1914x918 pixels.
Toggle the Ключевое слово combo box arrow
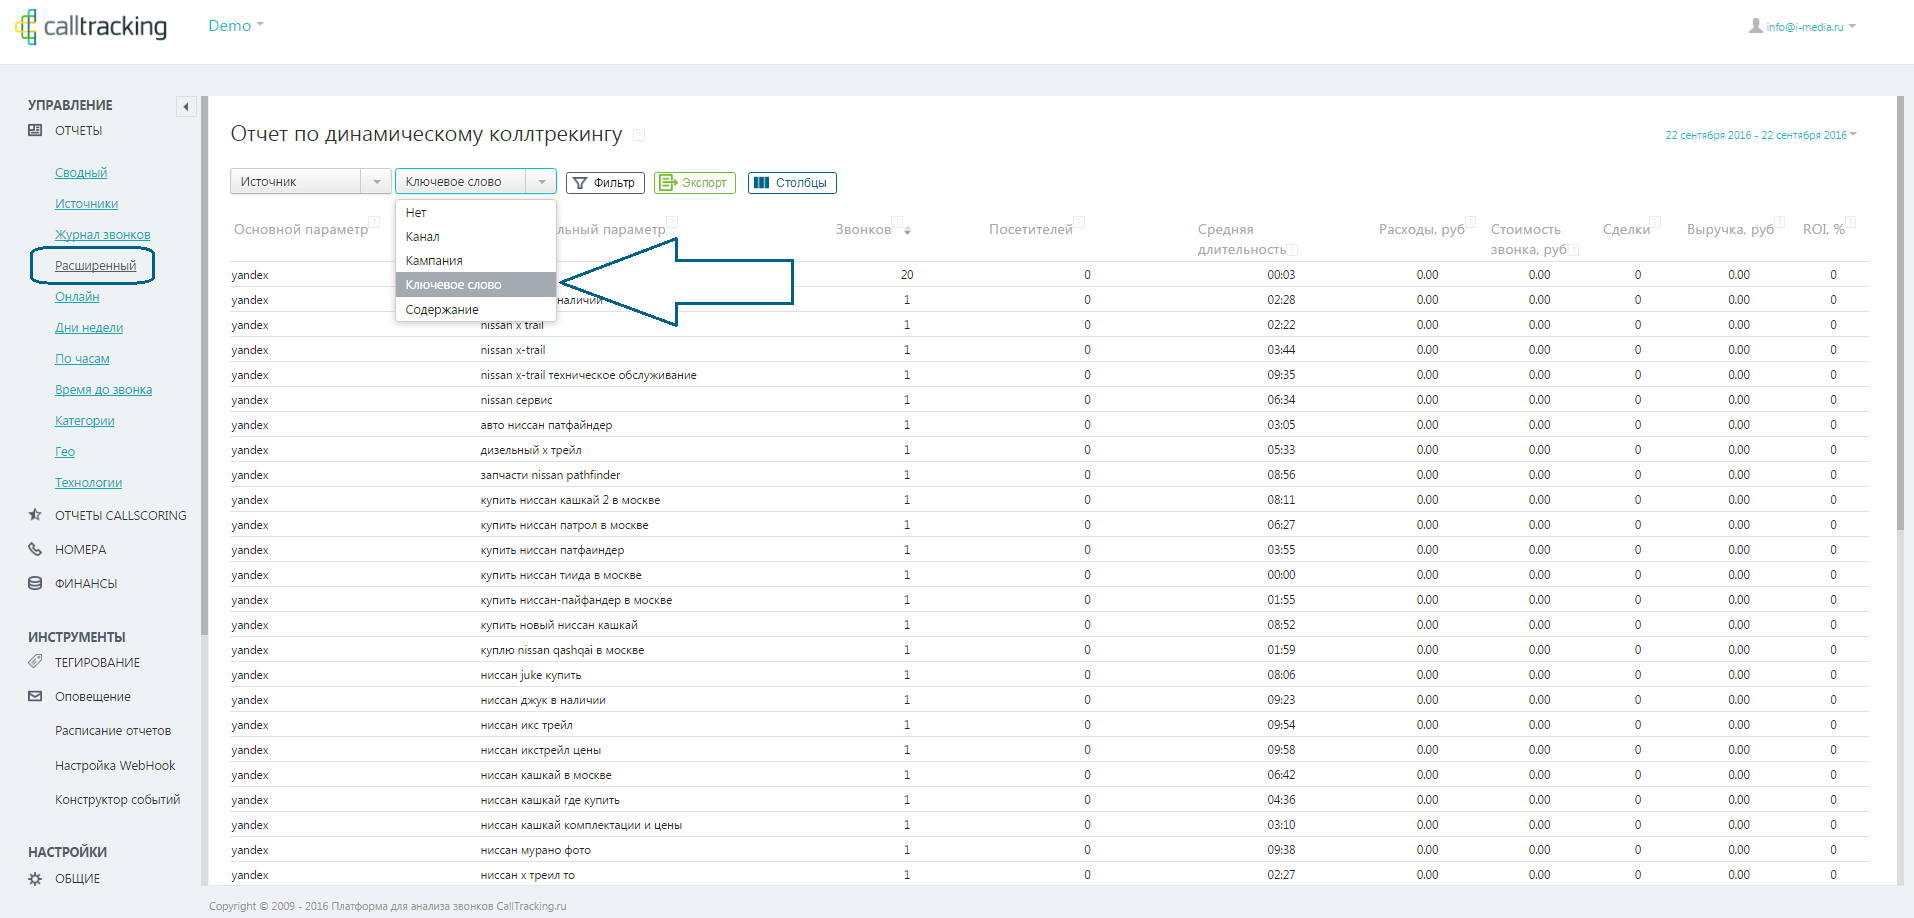[542, 181]
